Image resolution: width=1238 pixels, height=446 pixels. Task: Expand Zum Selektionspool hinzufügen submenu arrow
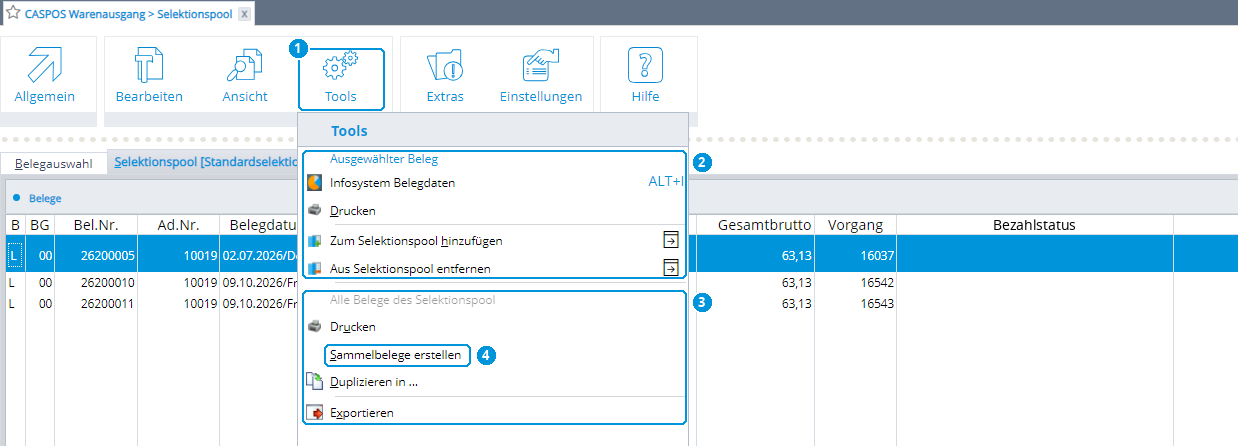(x=671, y=240)
